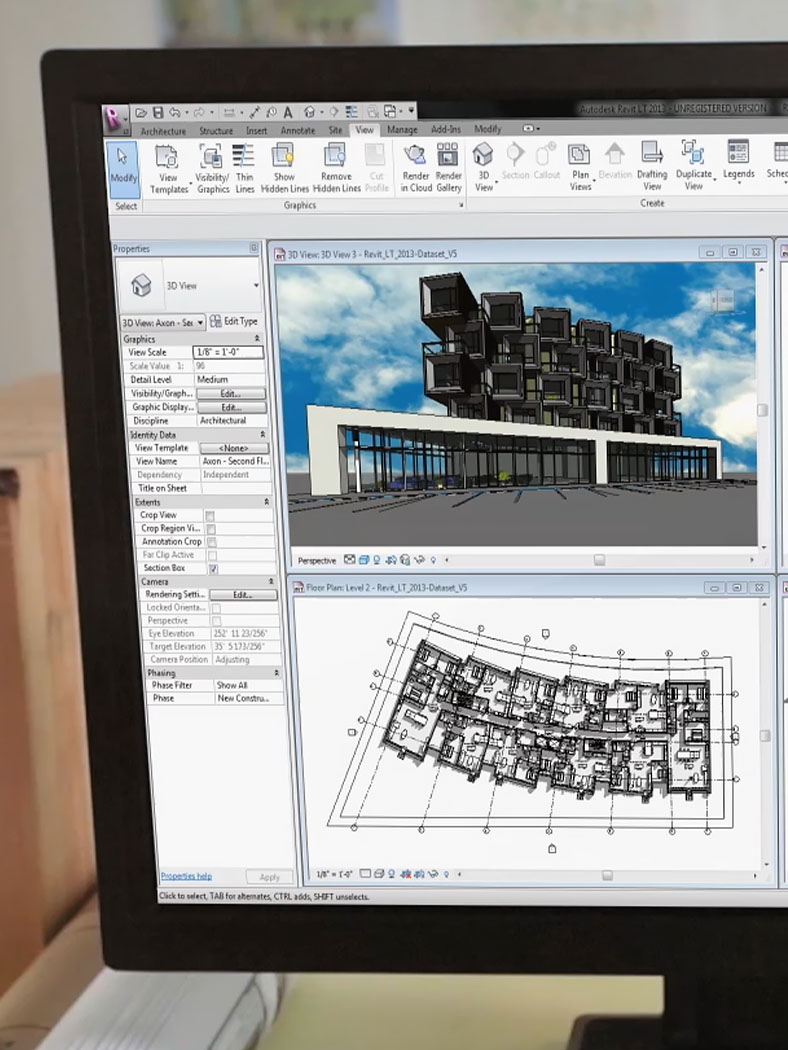Image resolution: width=788 pixels, height=1050 pixels.
Task: Click the Save disk icon
Action: [x=158, y=112]
